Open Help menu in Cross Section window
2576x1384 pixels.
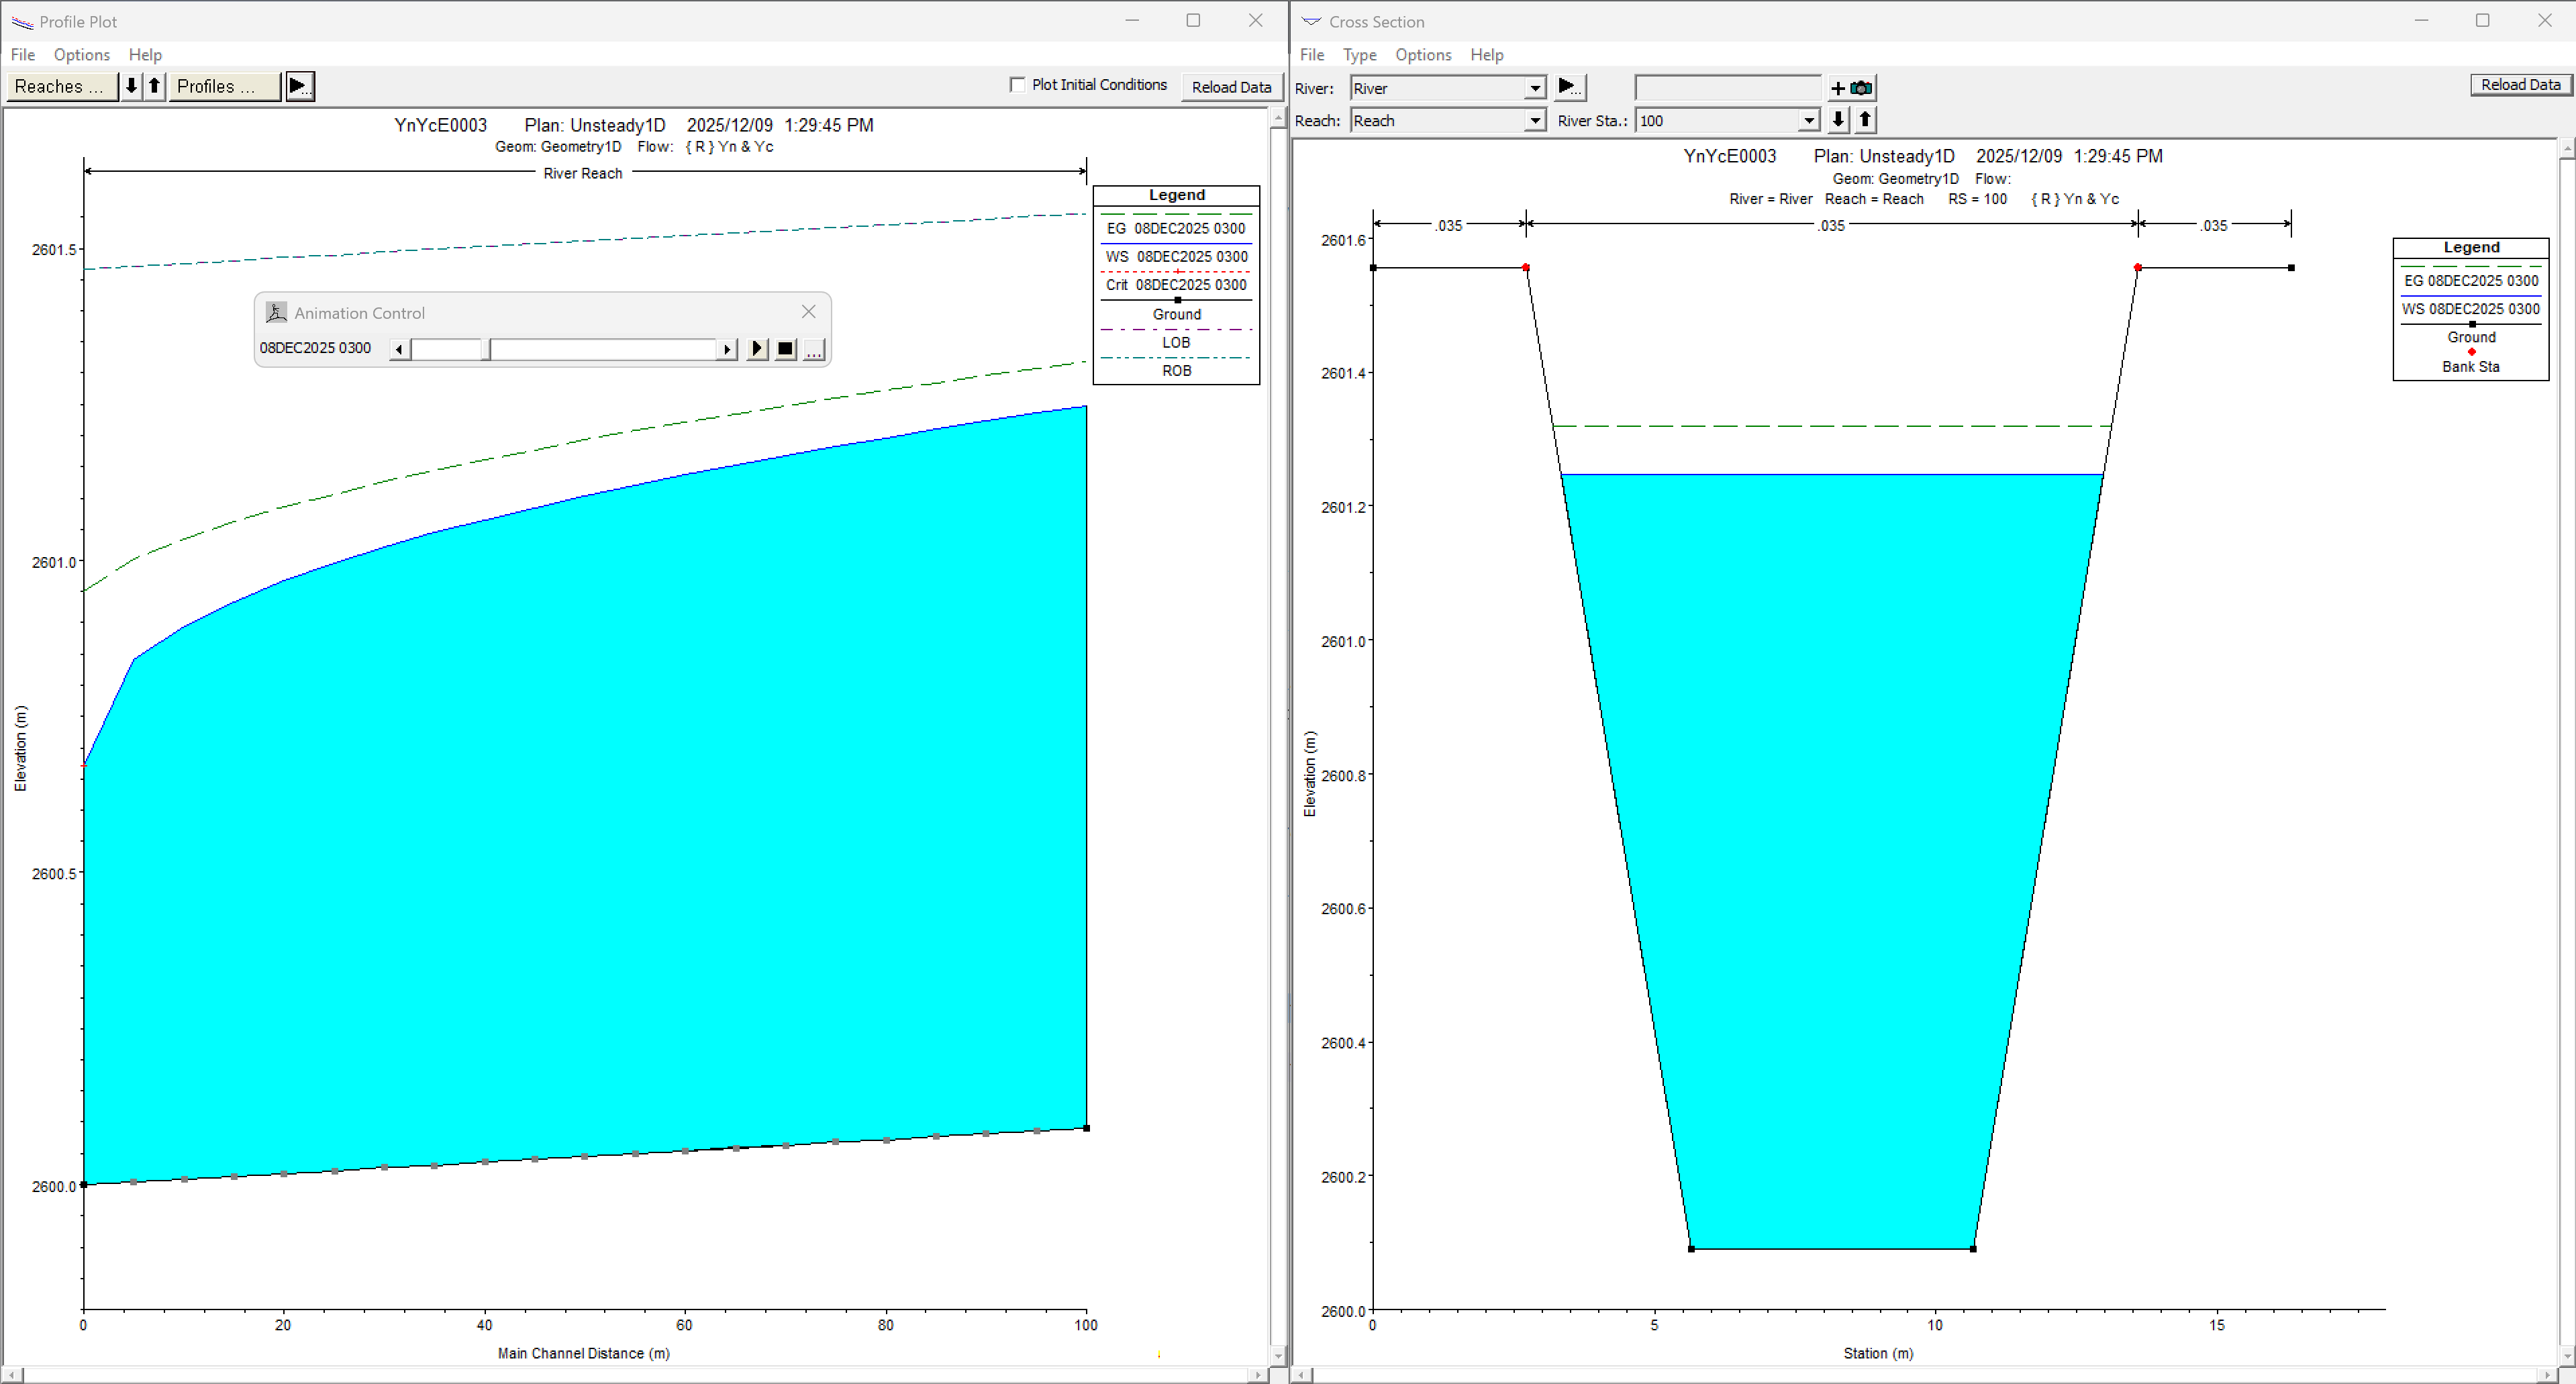[x=1486, y=54]
